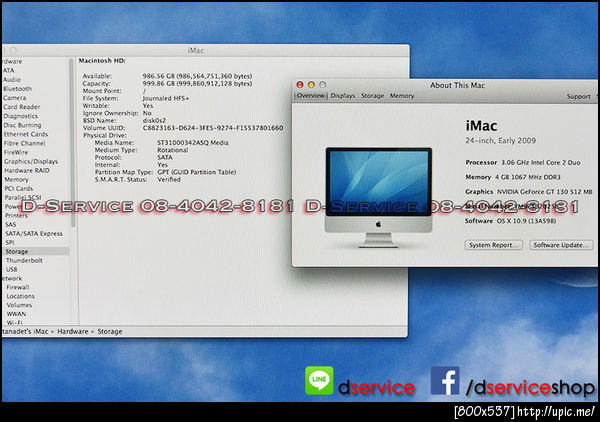Screen dimensions: 600x422
Task: Select WWAN under Network
Action: pos(16,314)
